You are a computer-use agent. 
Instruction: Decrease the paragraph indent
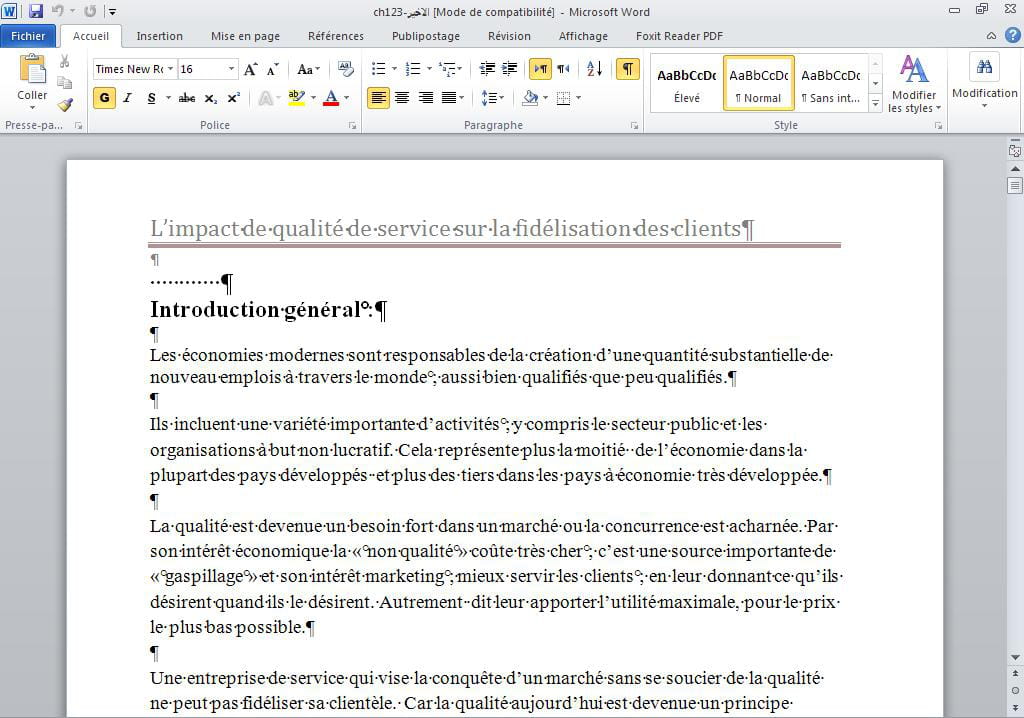487,69
